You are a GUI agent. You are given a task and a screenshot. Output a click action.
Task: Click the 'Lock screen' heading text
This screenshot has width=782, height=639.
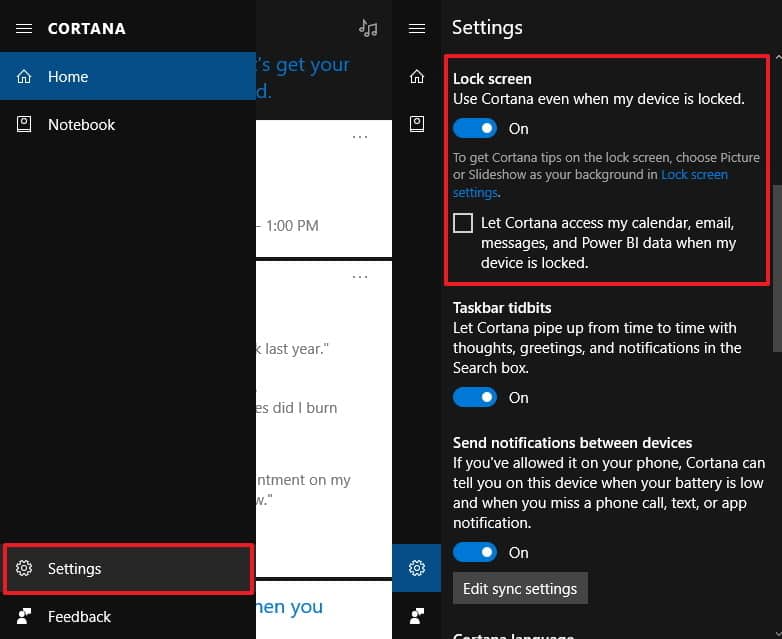click(492, 79)
